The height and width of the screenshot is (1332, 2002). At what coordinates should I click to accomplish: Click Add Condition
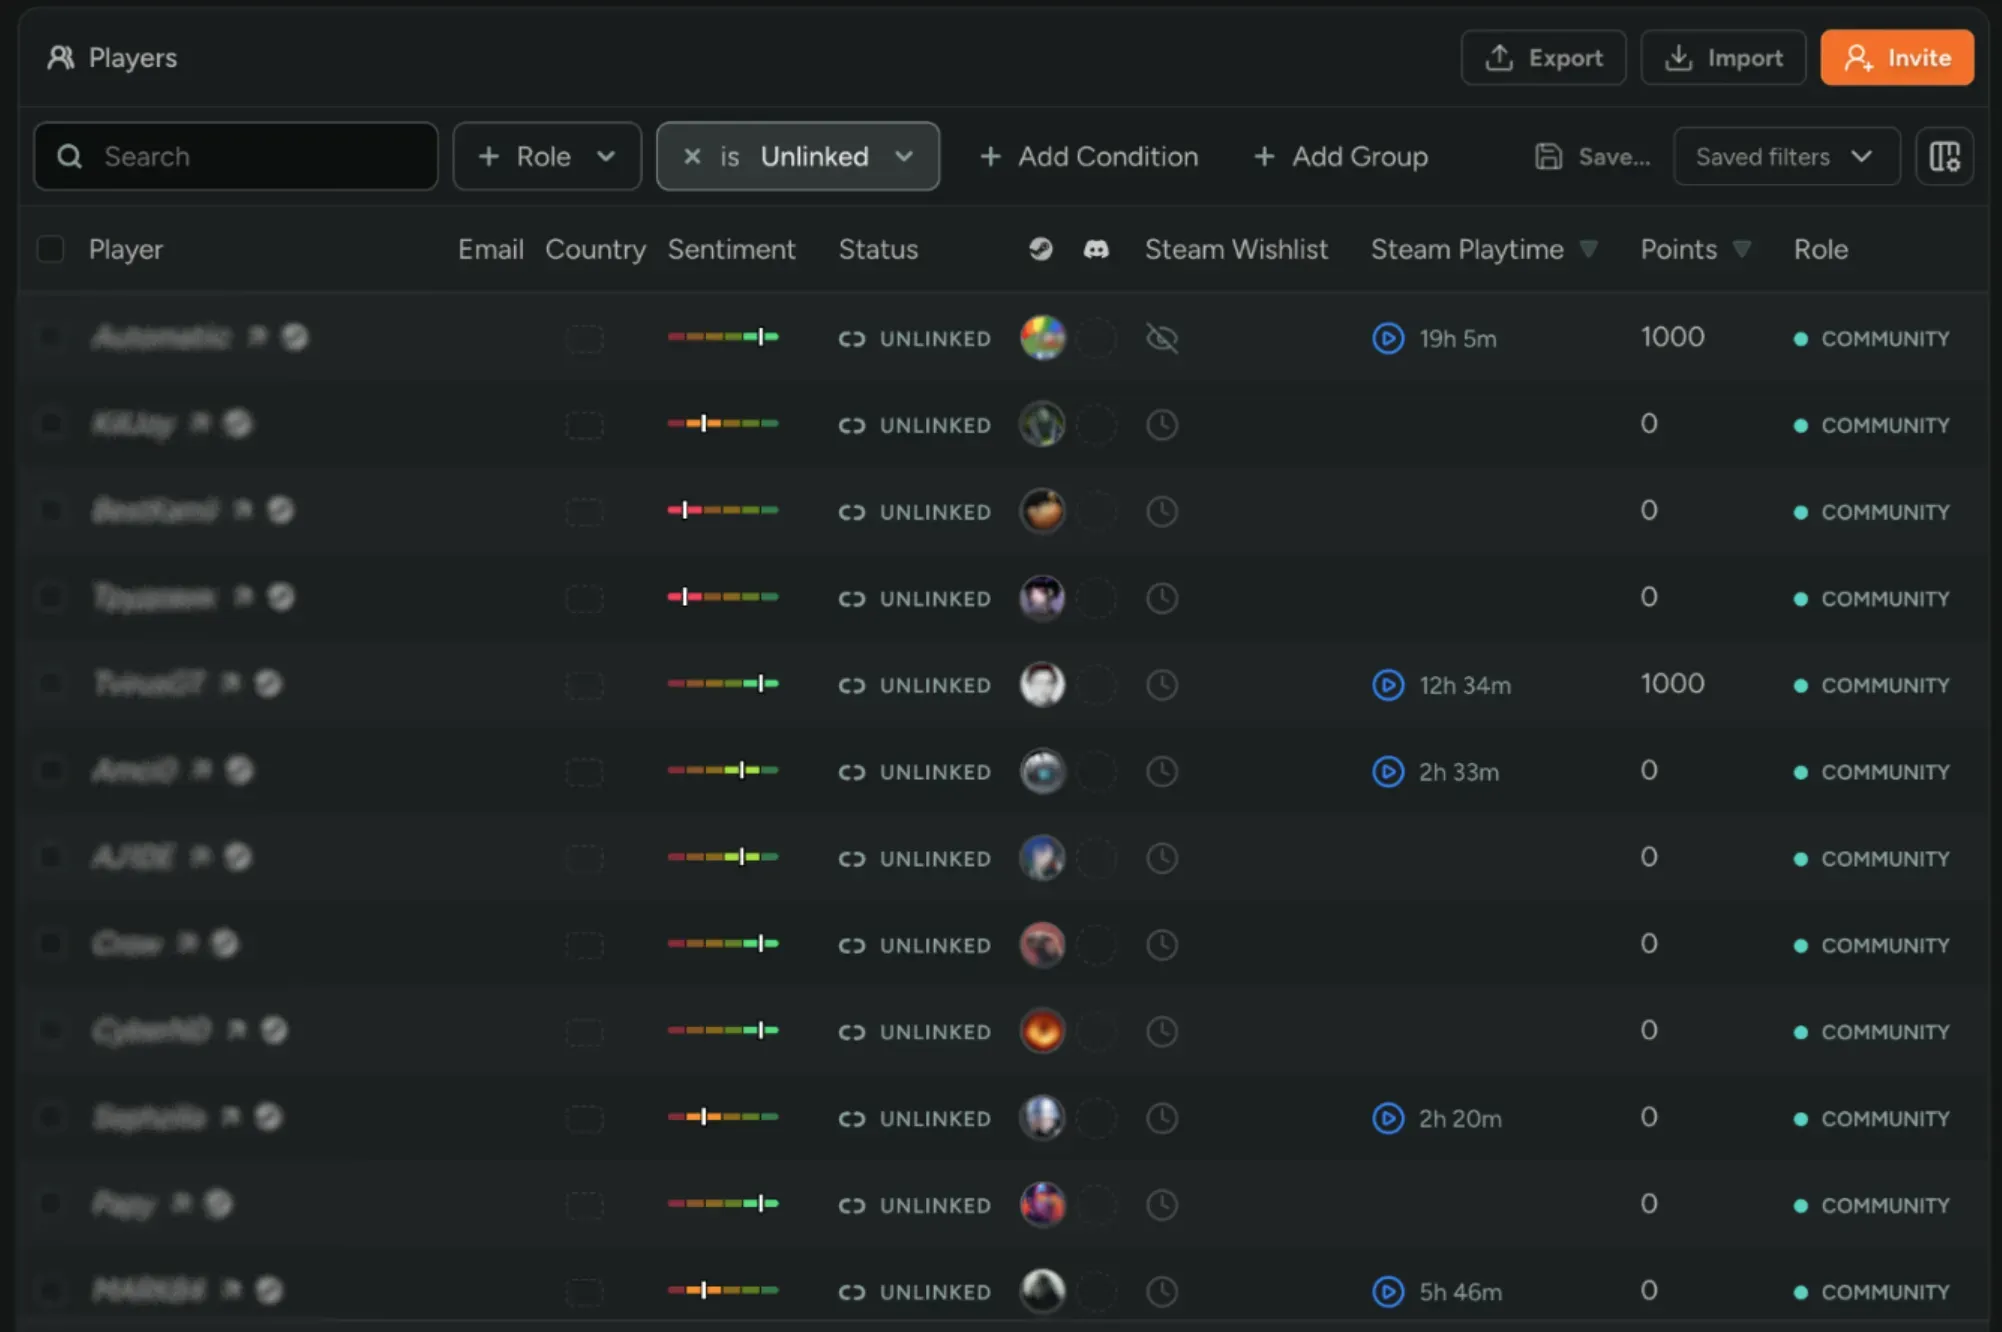click(x=1089, y=156)
